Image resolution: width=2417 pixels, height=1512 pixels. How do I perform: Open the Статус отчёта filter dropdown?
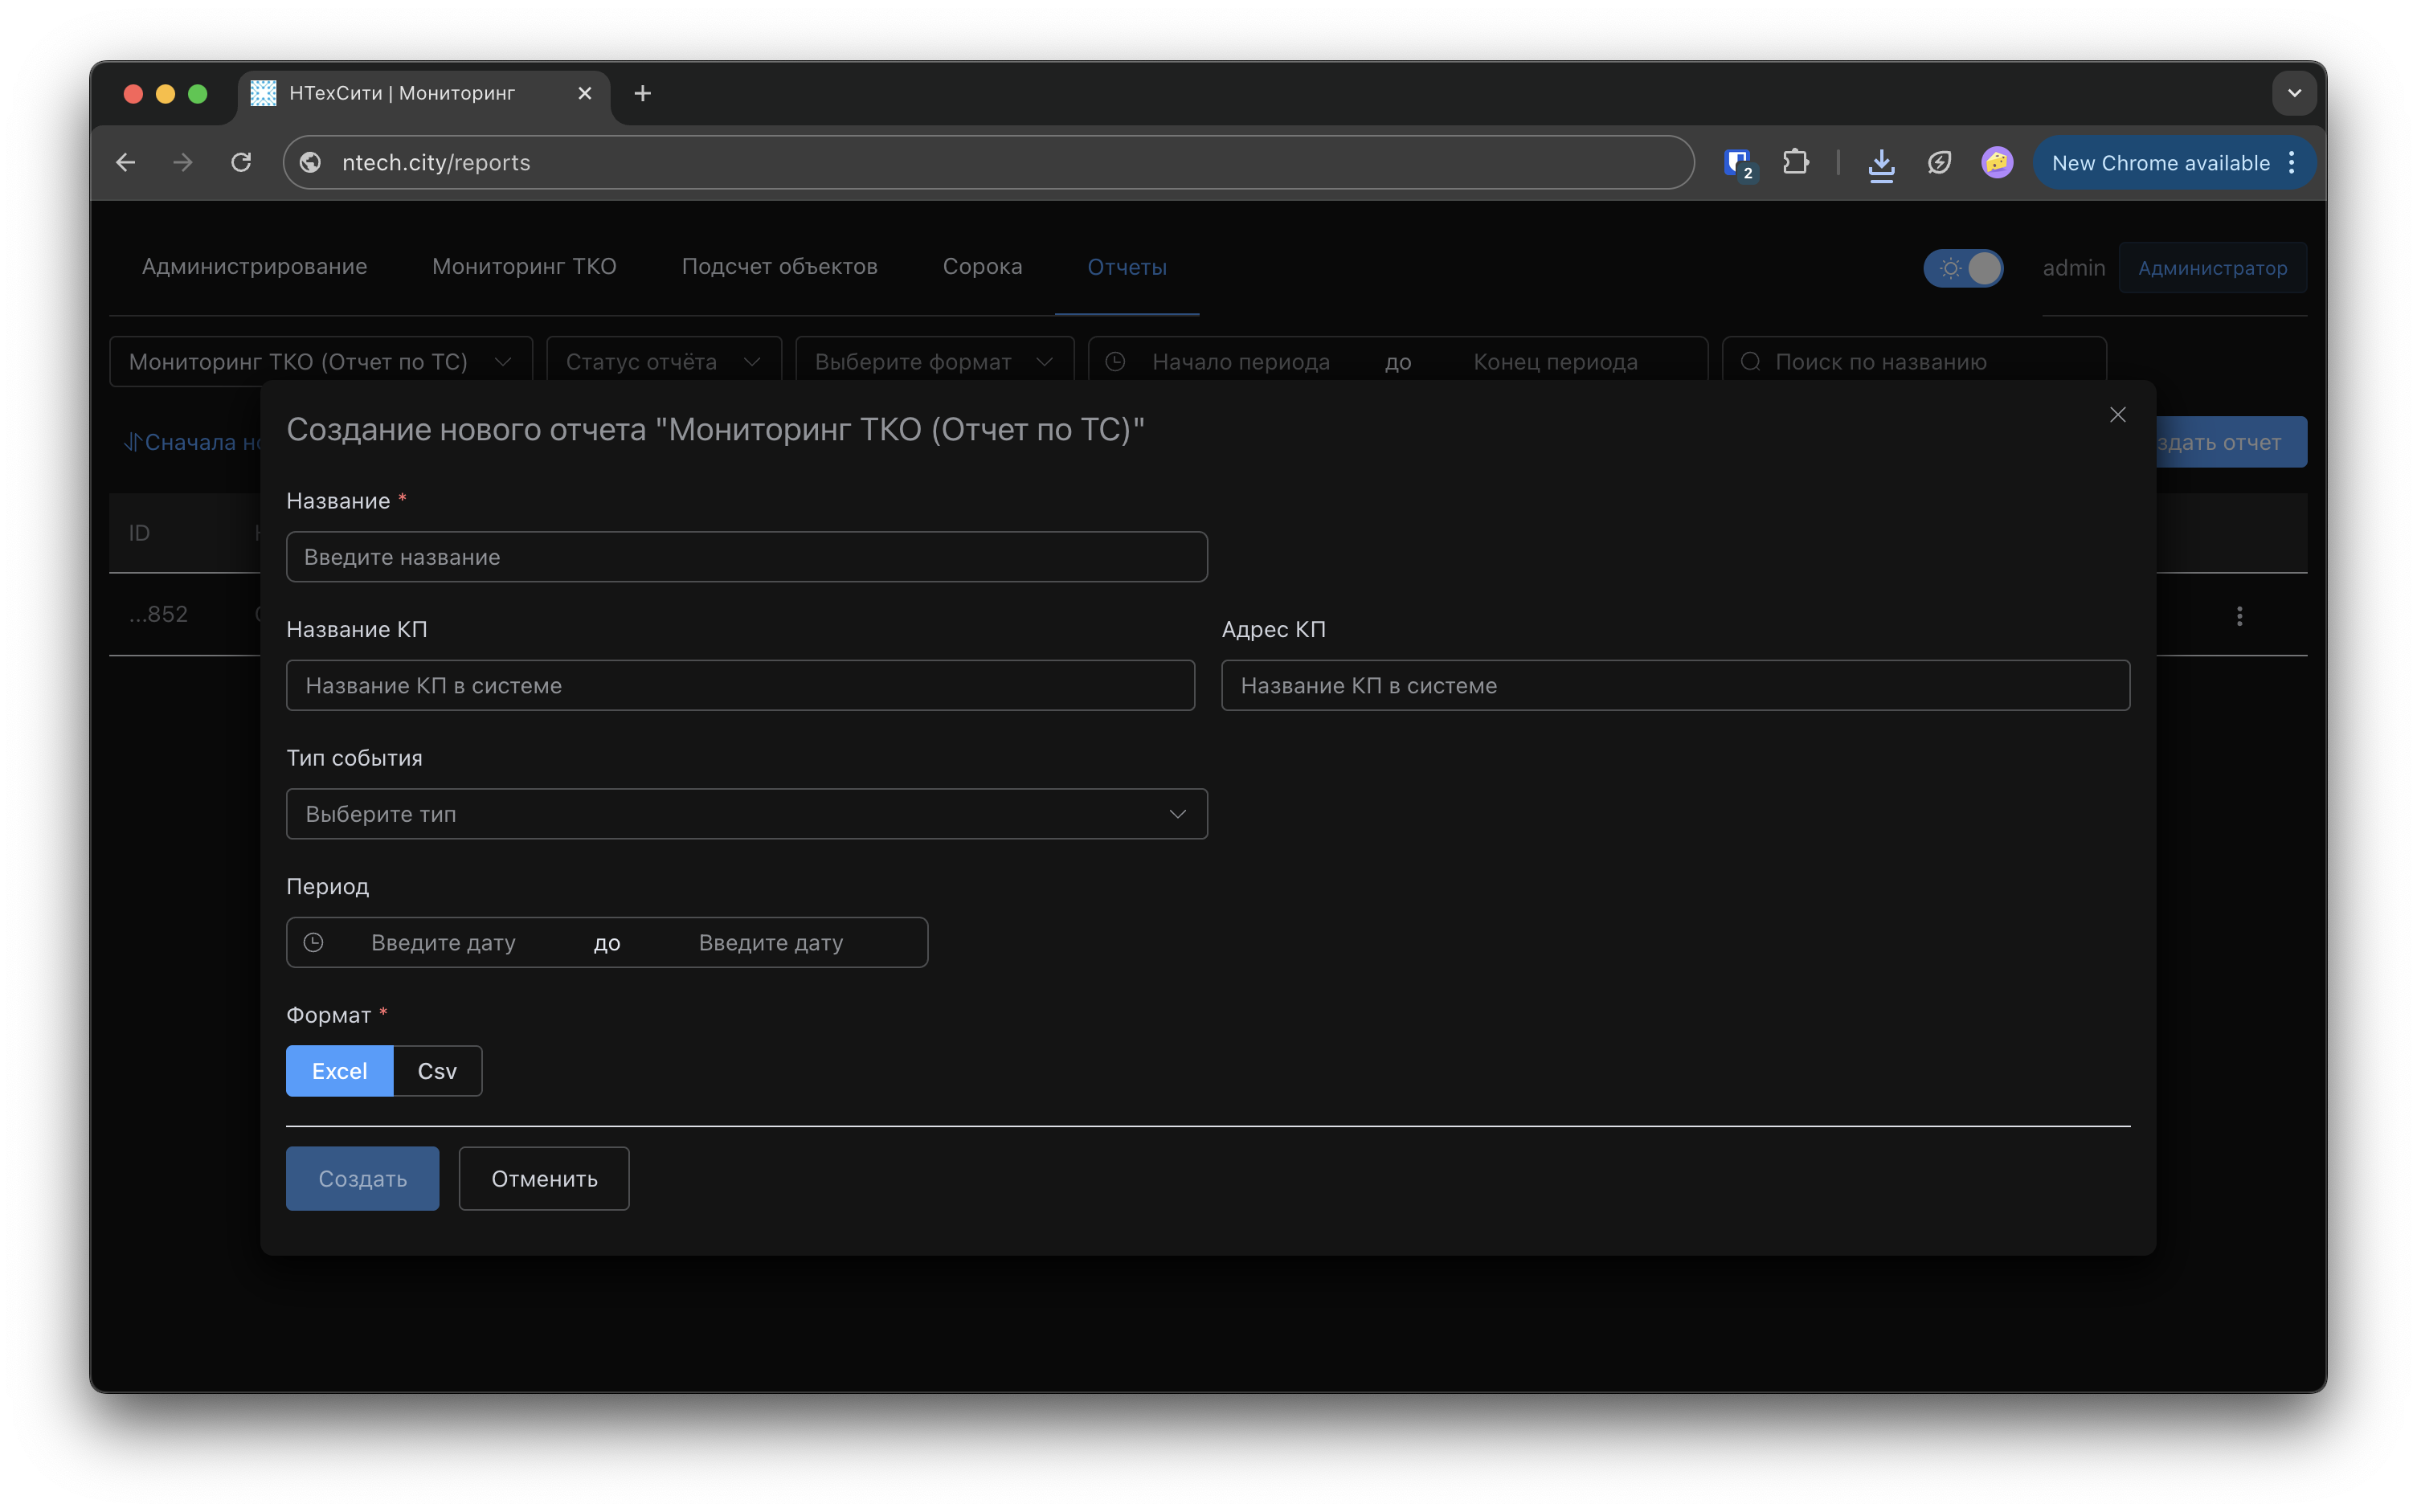pos(664,362)
